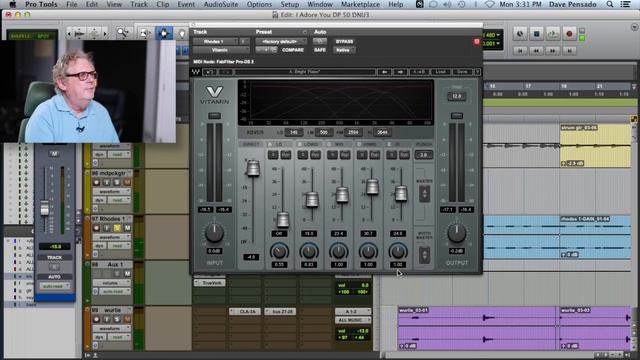Select the Grabber hand tool
This screenshot has height=360, width=640.
(x=182, y=33)
